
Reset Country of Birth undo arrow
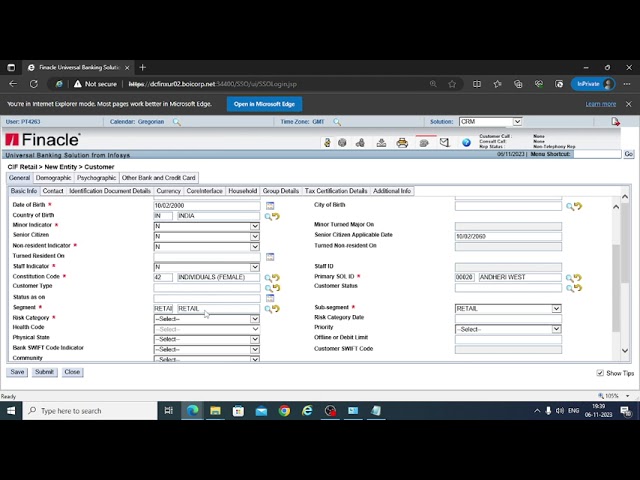click(276, 216)
